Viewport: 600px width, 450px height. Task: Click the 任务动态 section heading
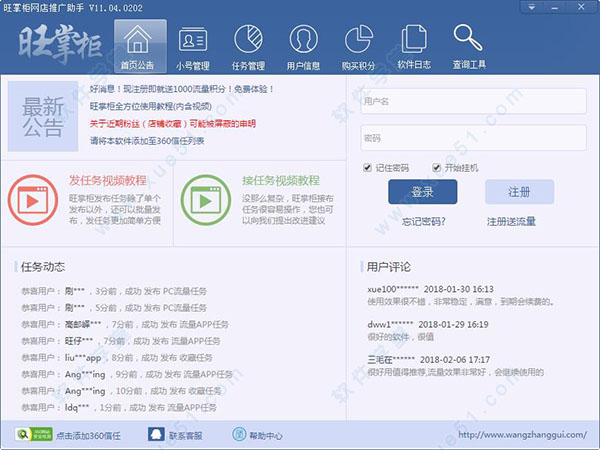click(x=43, y=267)
